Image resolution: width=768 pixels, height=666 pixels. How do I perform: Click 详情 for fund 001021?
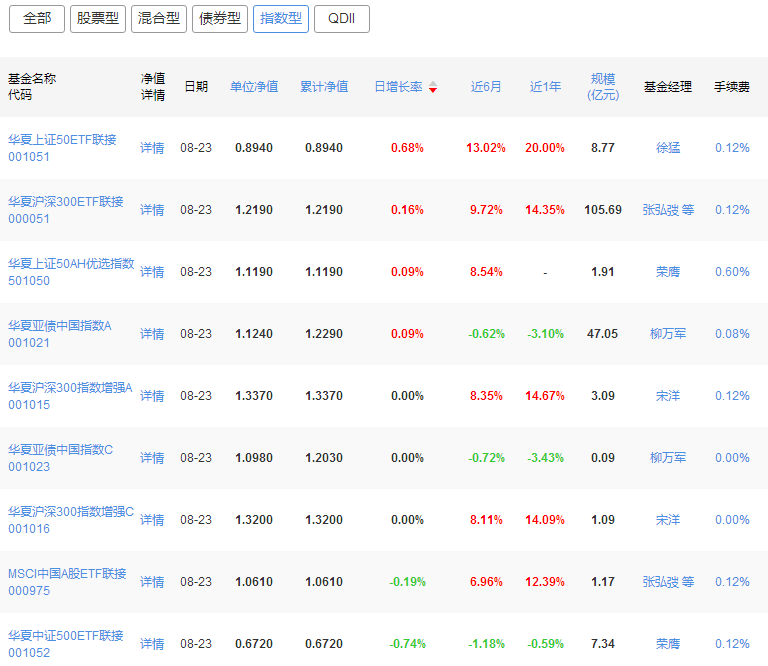click(x=152, y=333)
